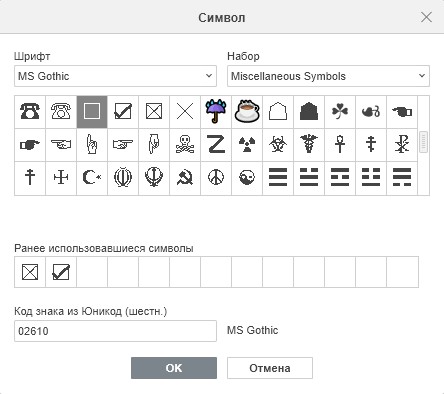Choose the ankh symbol
Screen dimensions: 444x394
[x=340, y=145]
